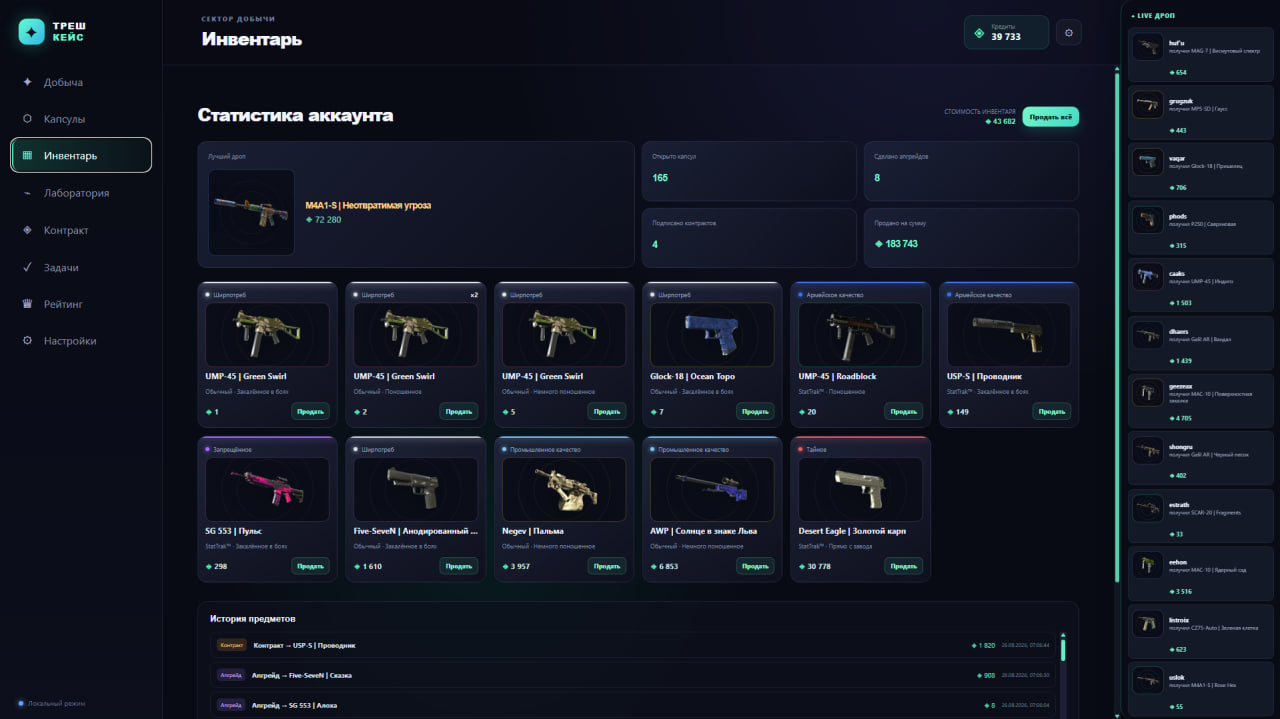Screen dimensions: 1280x719
Task: Open Добыча via its sparkle icon
Action: click(x=27, y=82)
